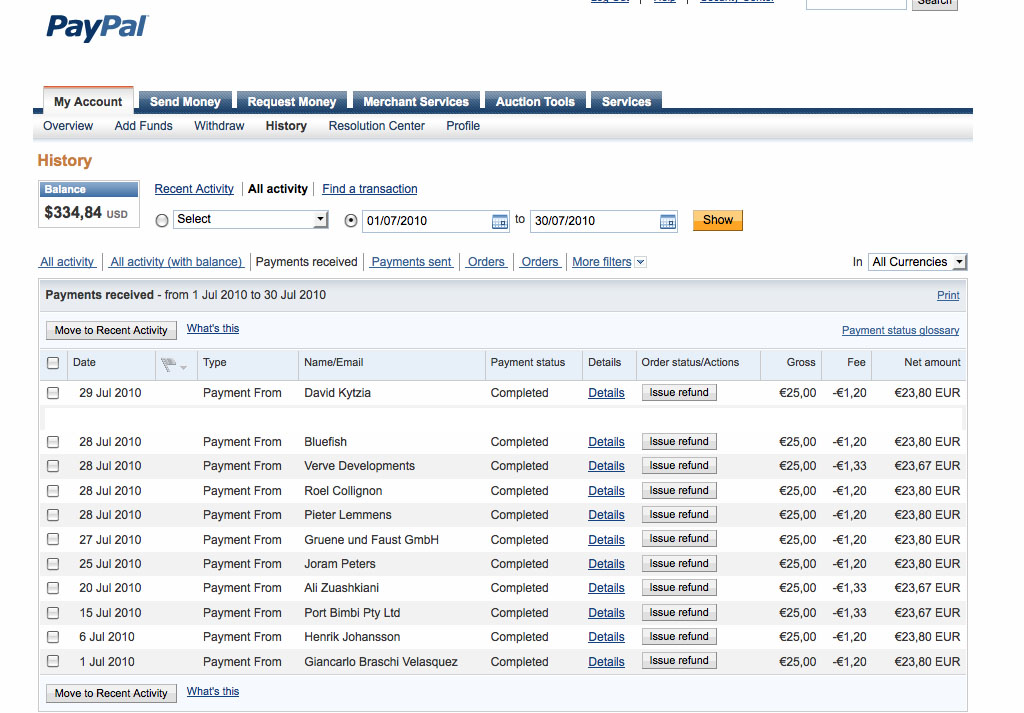Open Details for Ali Zuashkiani payment
Viewport: 1024px width, 713px height.
pyautogui.click(x=606, y=588)
